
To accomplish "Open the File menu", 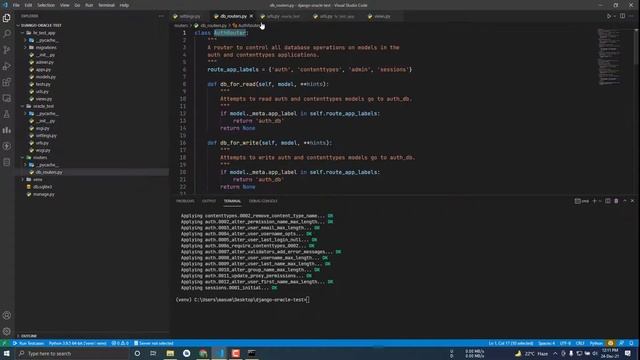I will point(16,5).
